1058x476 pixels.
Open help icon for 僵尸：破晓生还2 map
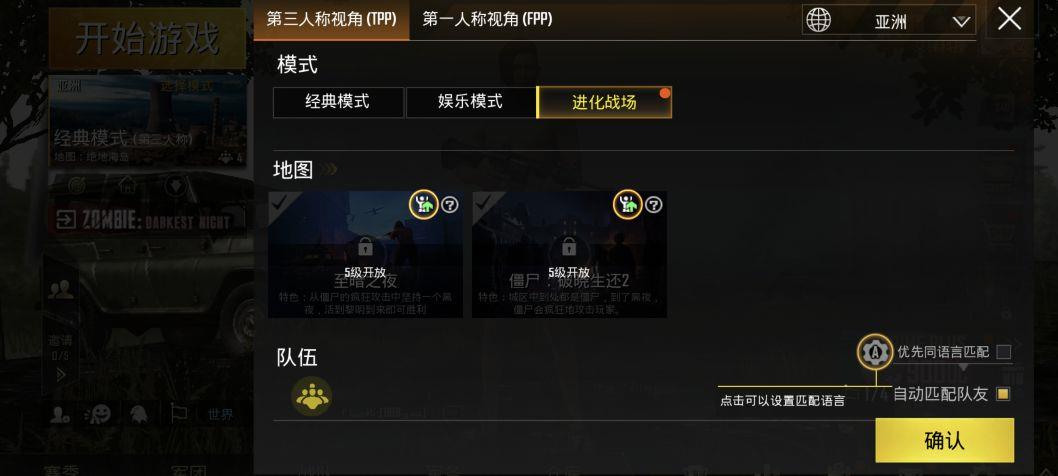pyautogui.click(x=654, y=205)
